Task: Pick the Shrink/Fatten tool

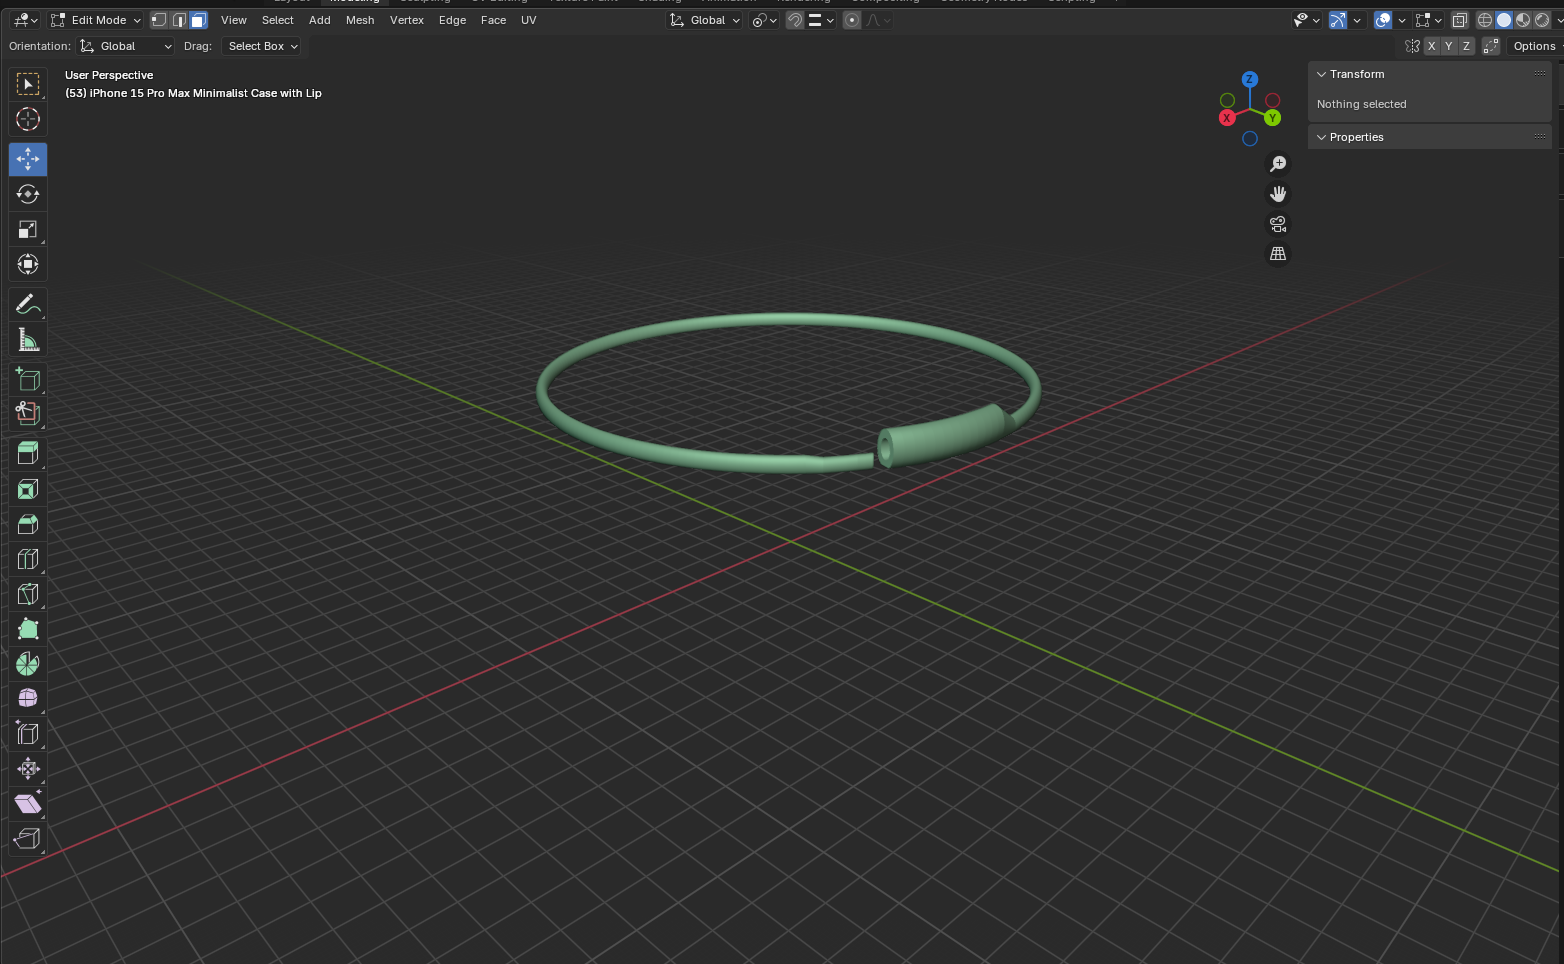Action: 28,769
